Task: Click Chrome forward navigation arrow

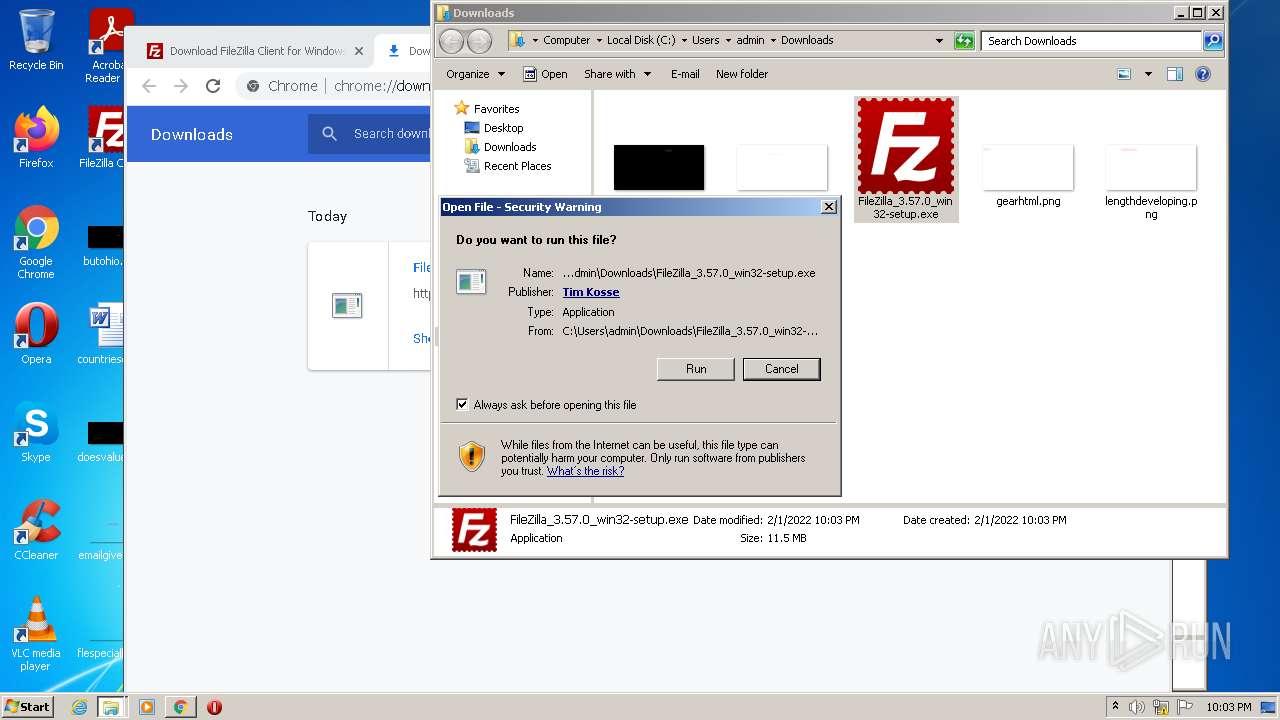Action: pyautogui.click(x=181, y=86)
